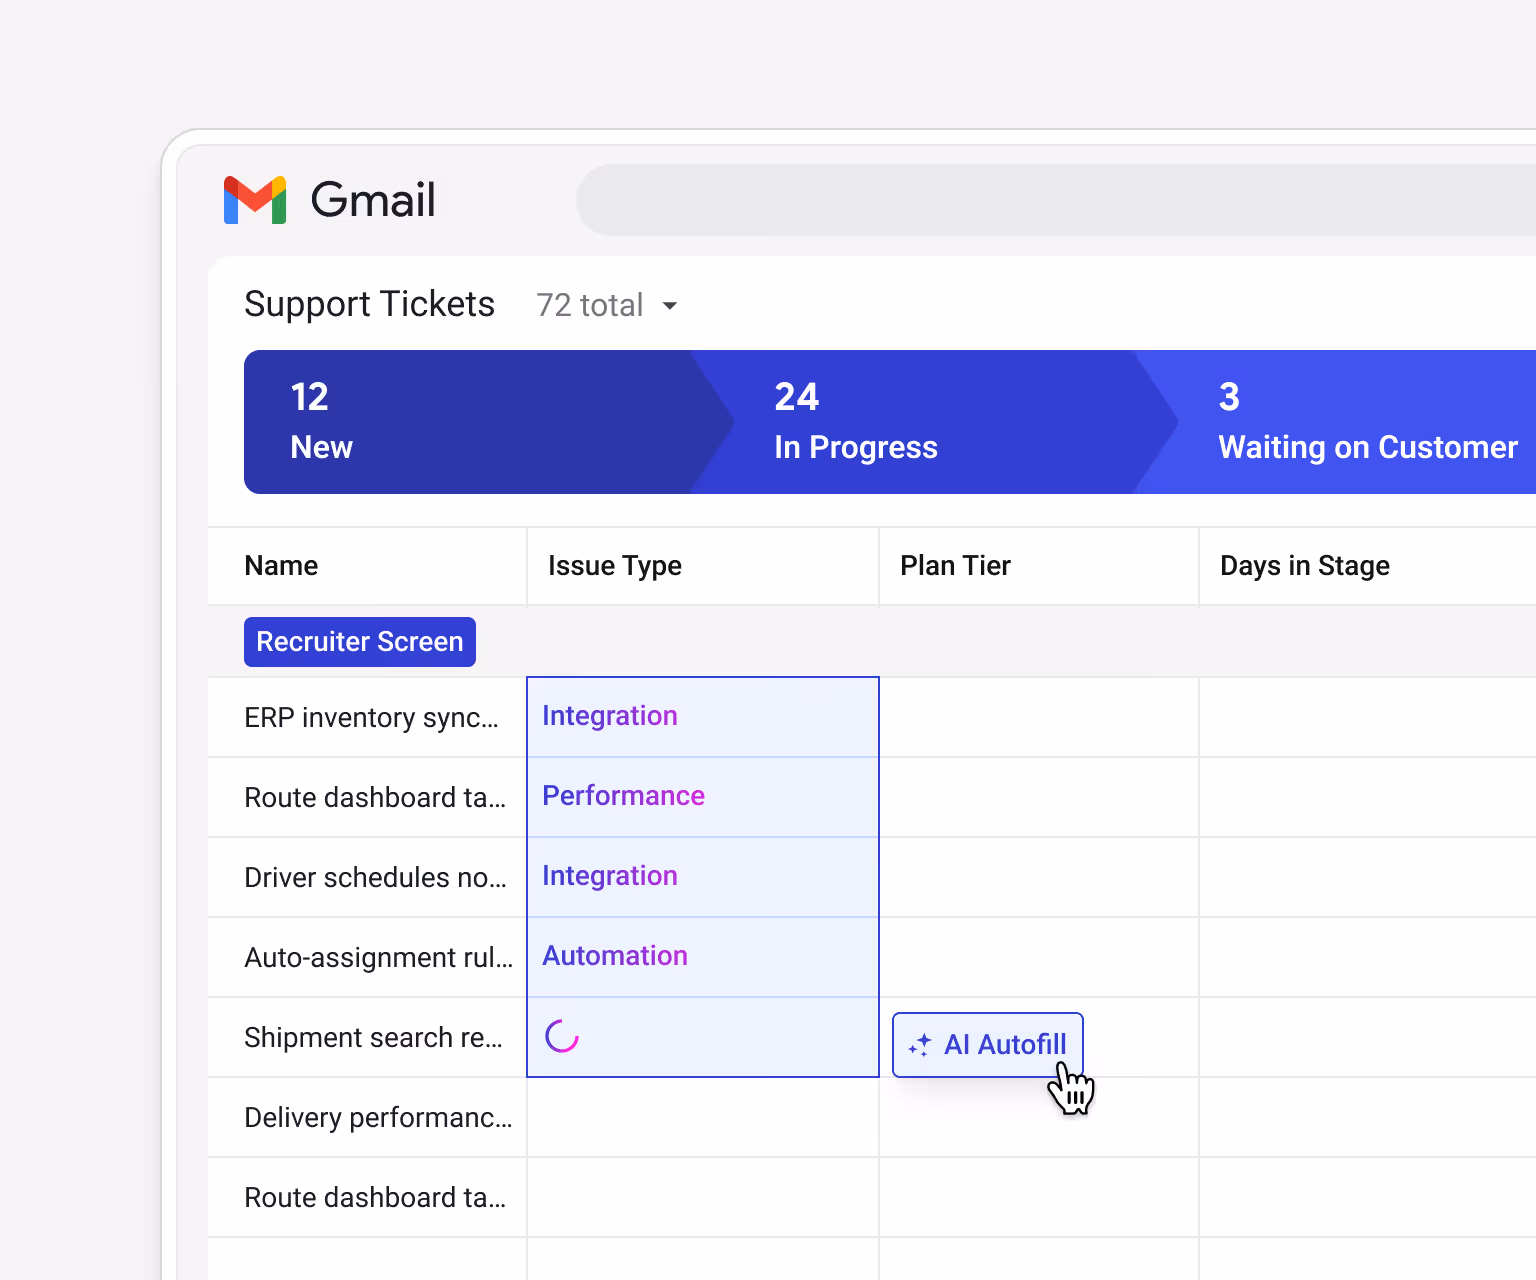Click the Recruiter Screen group label
1536x1280 pixels.
[x=360, y=642]
